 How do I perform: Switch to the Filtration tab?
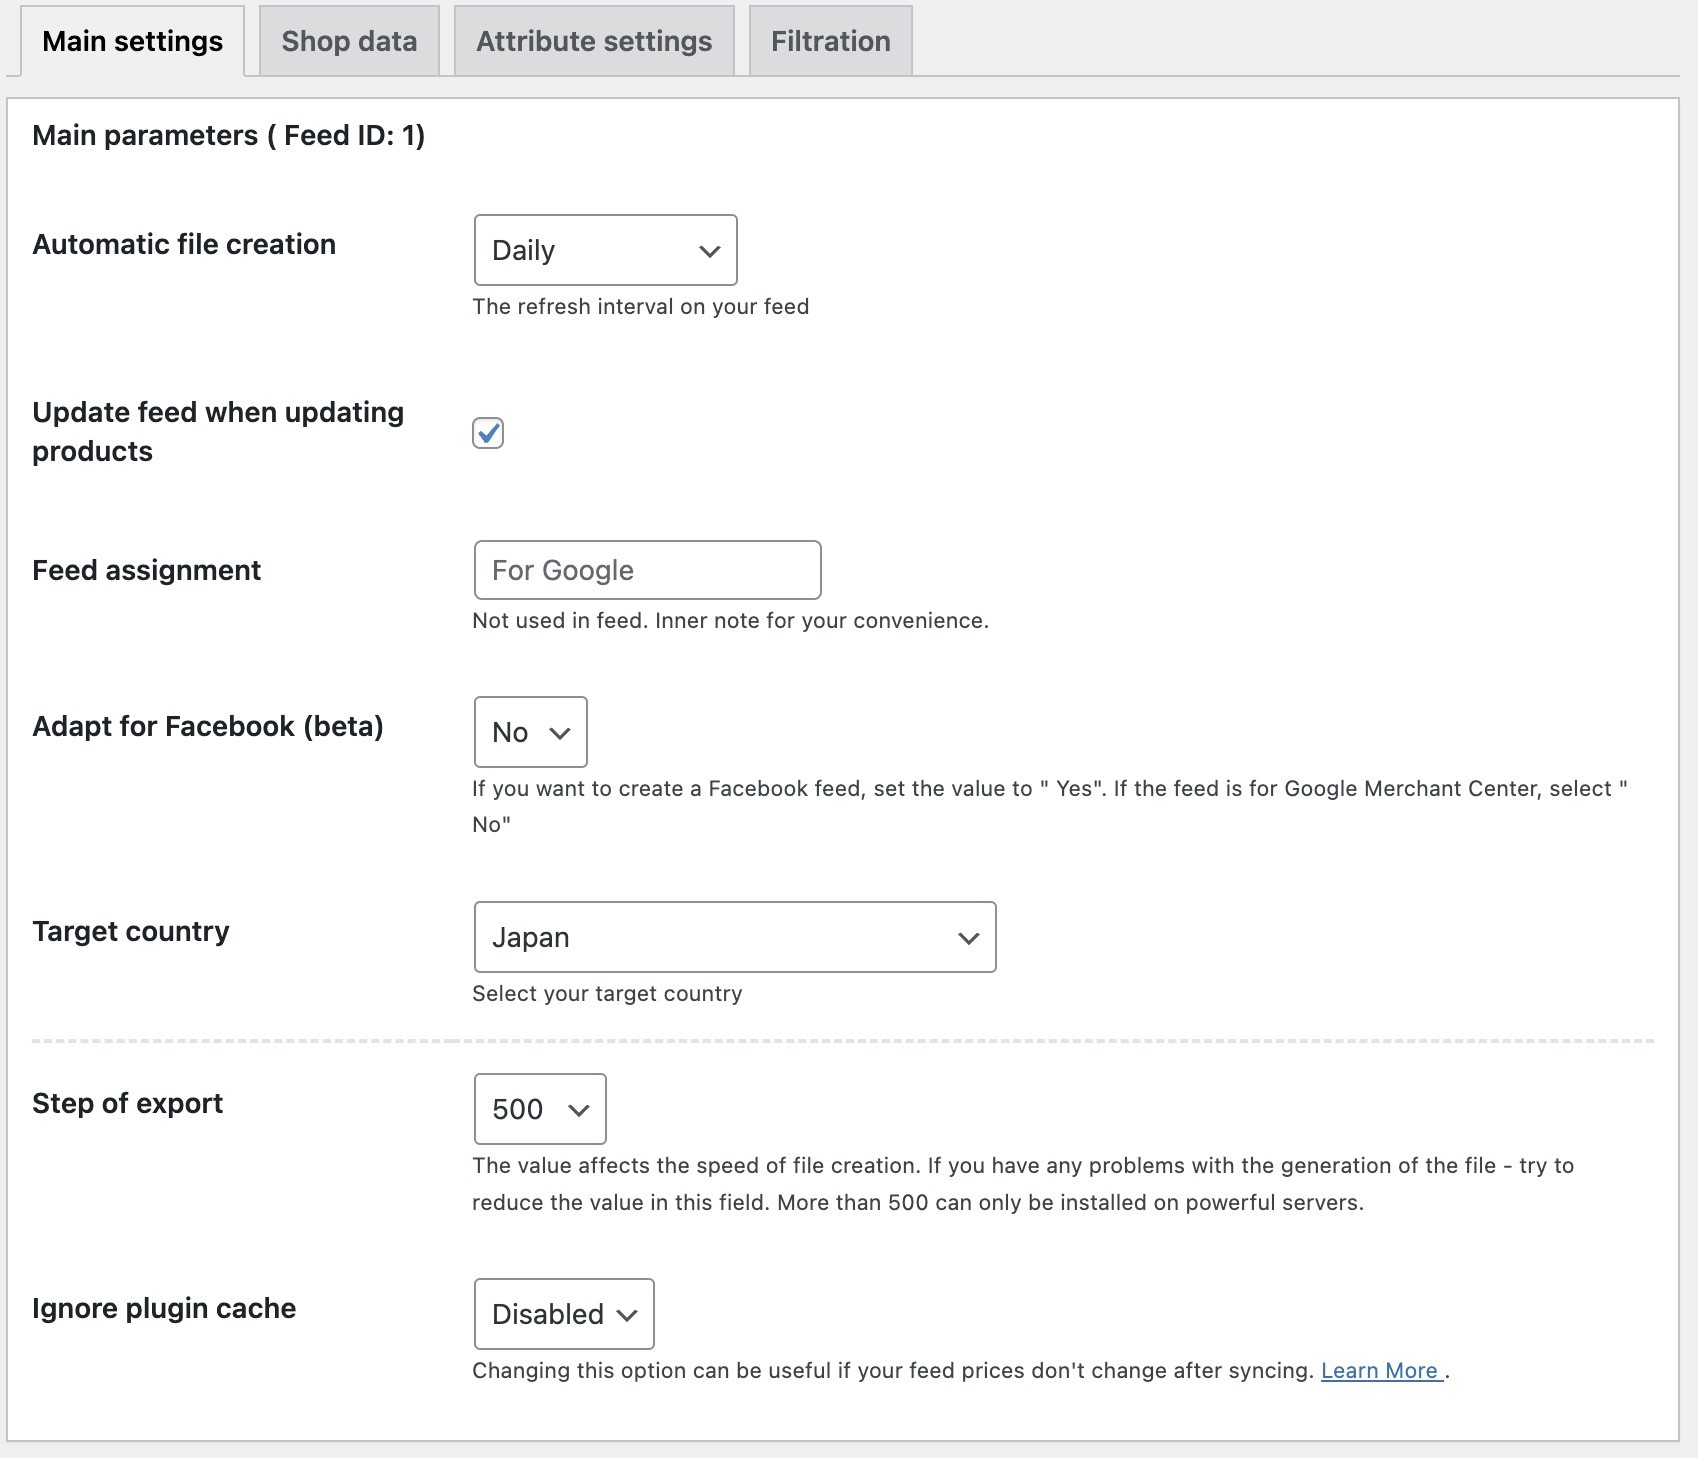pyautogui.click(x=829, y=40)
